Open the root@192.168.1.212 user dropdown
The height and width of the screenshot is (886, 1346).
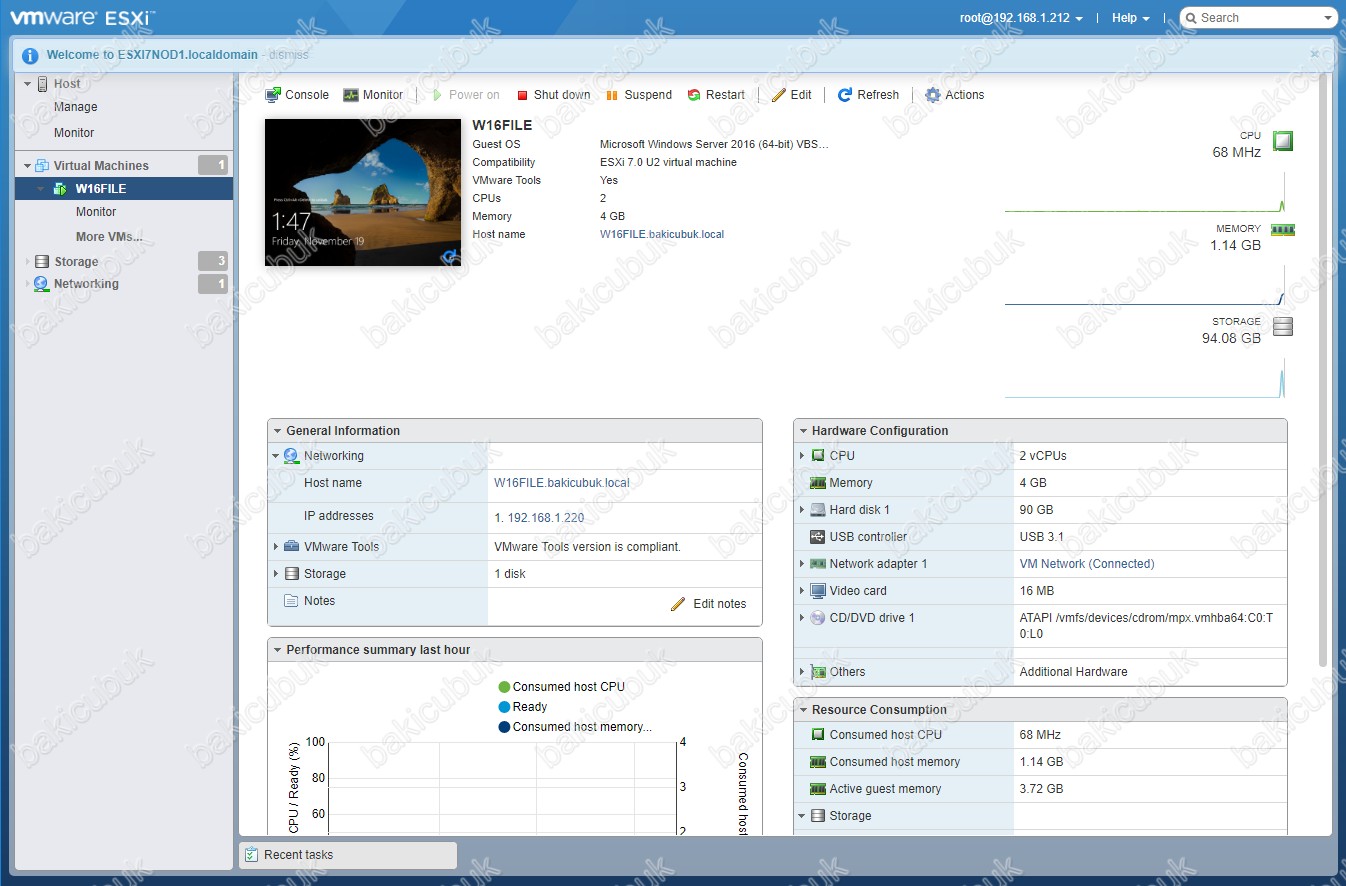[1021, 18]
